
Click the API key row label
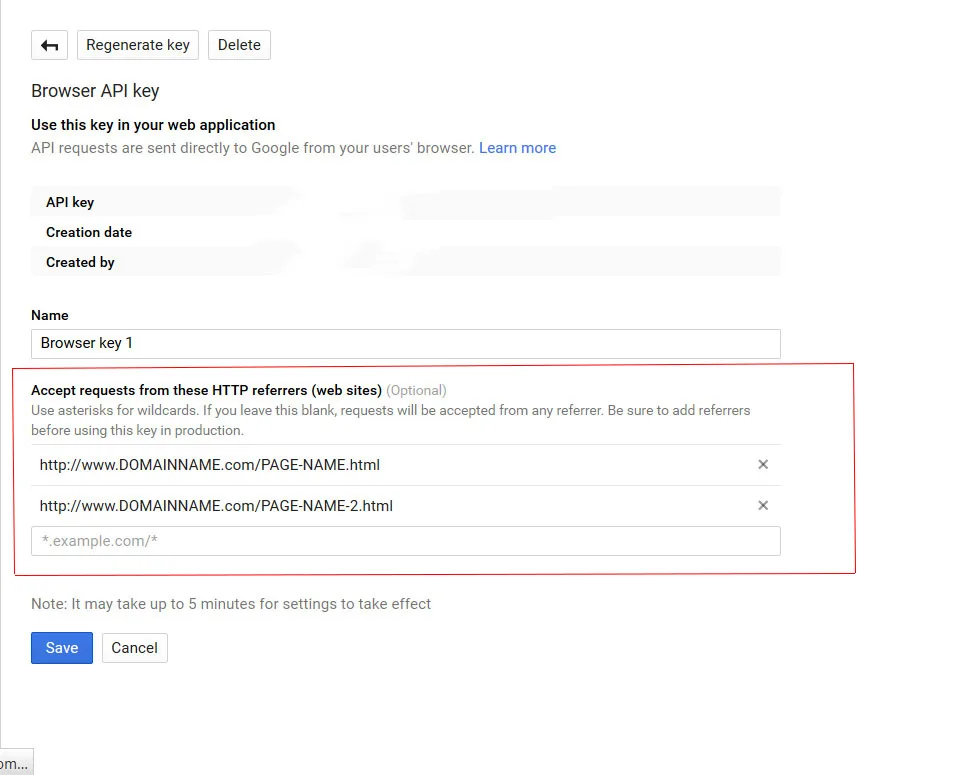(x=70, y=202)
